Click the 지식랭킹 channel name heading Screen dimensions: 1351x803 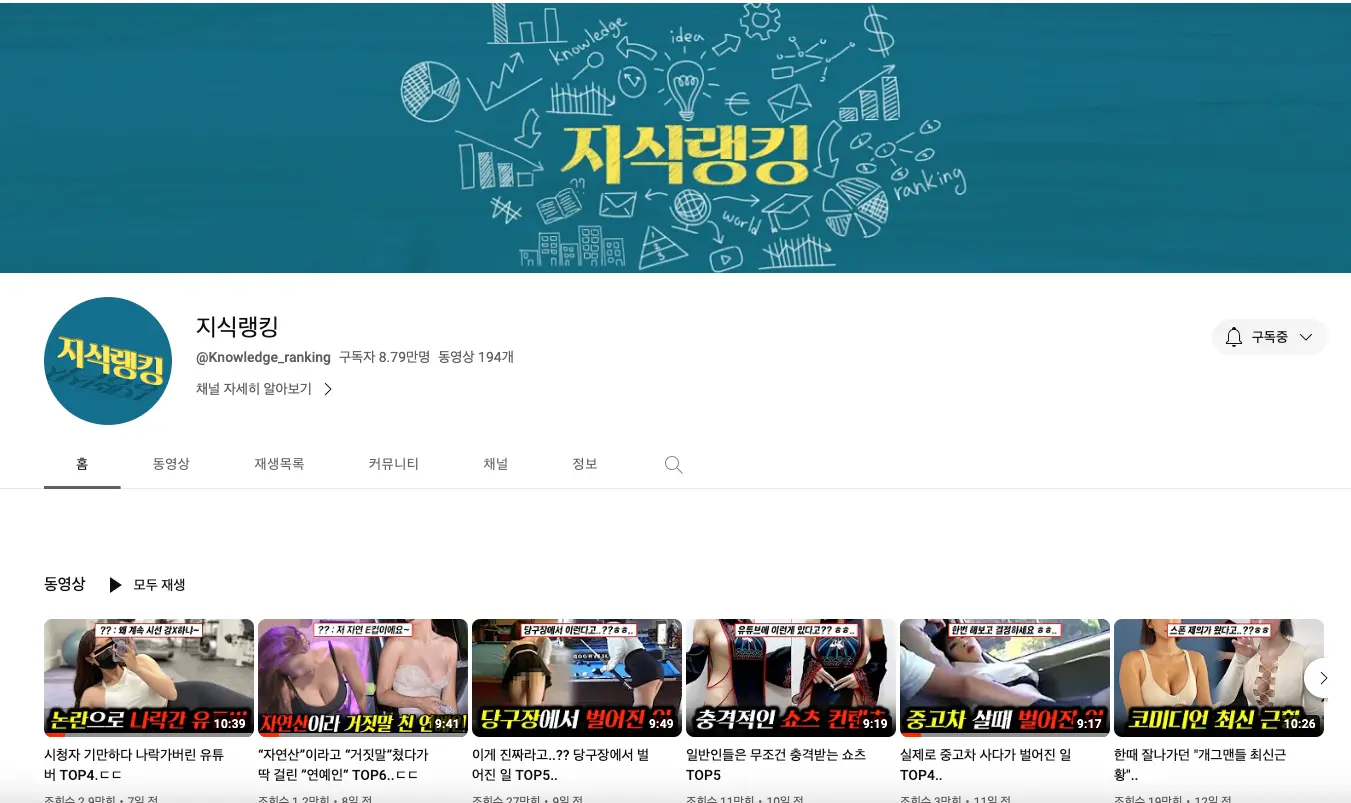click(237, 326)
